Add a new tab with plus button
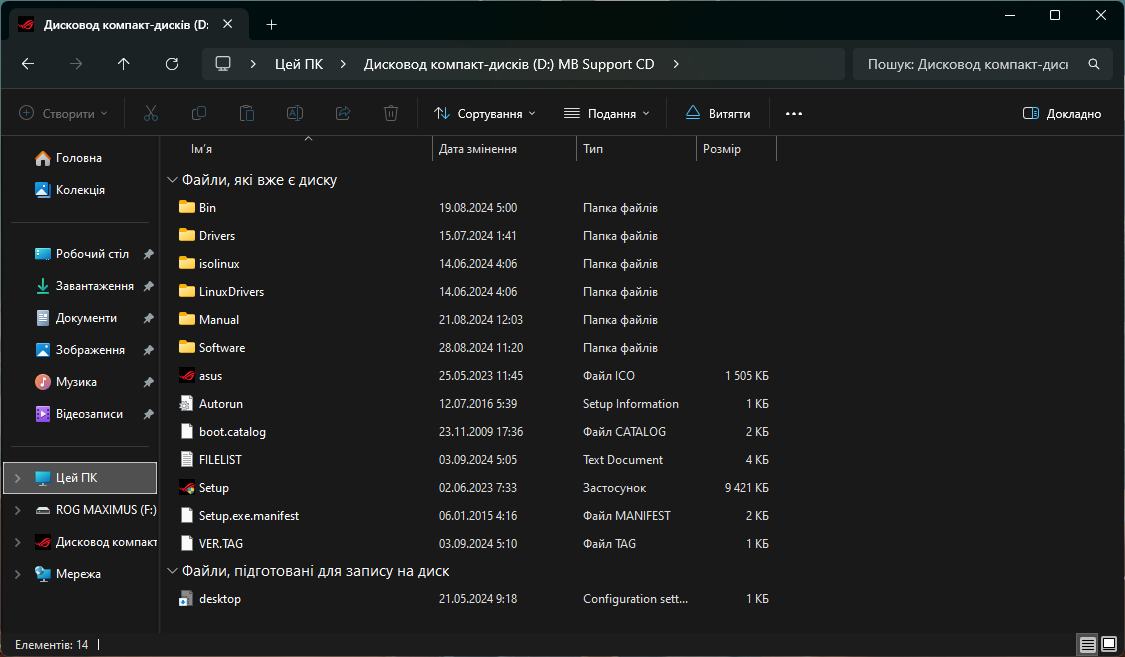 coord(271,24)
